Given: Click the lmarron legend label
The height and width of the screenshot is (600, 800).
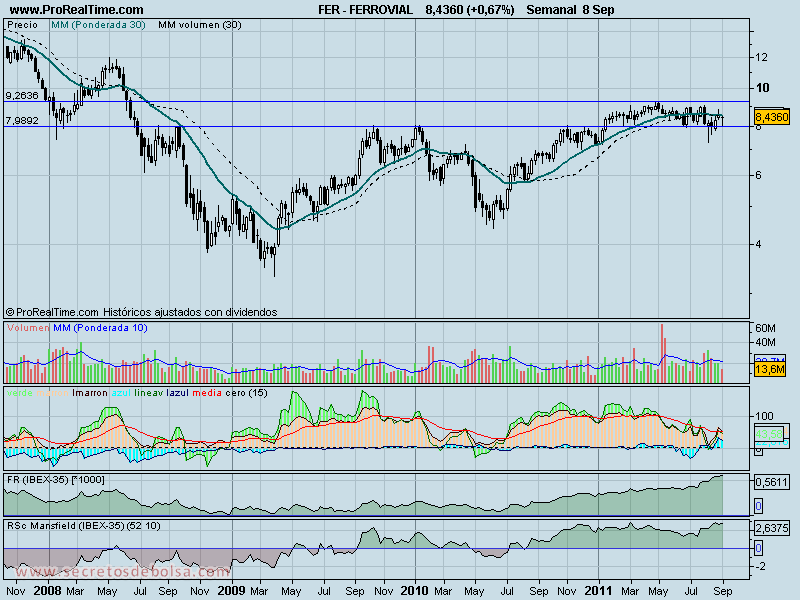Looking at the screenshot, I should coord(90,393).
